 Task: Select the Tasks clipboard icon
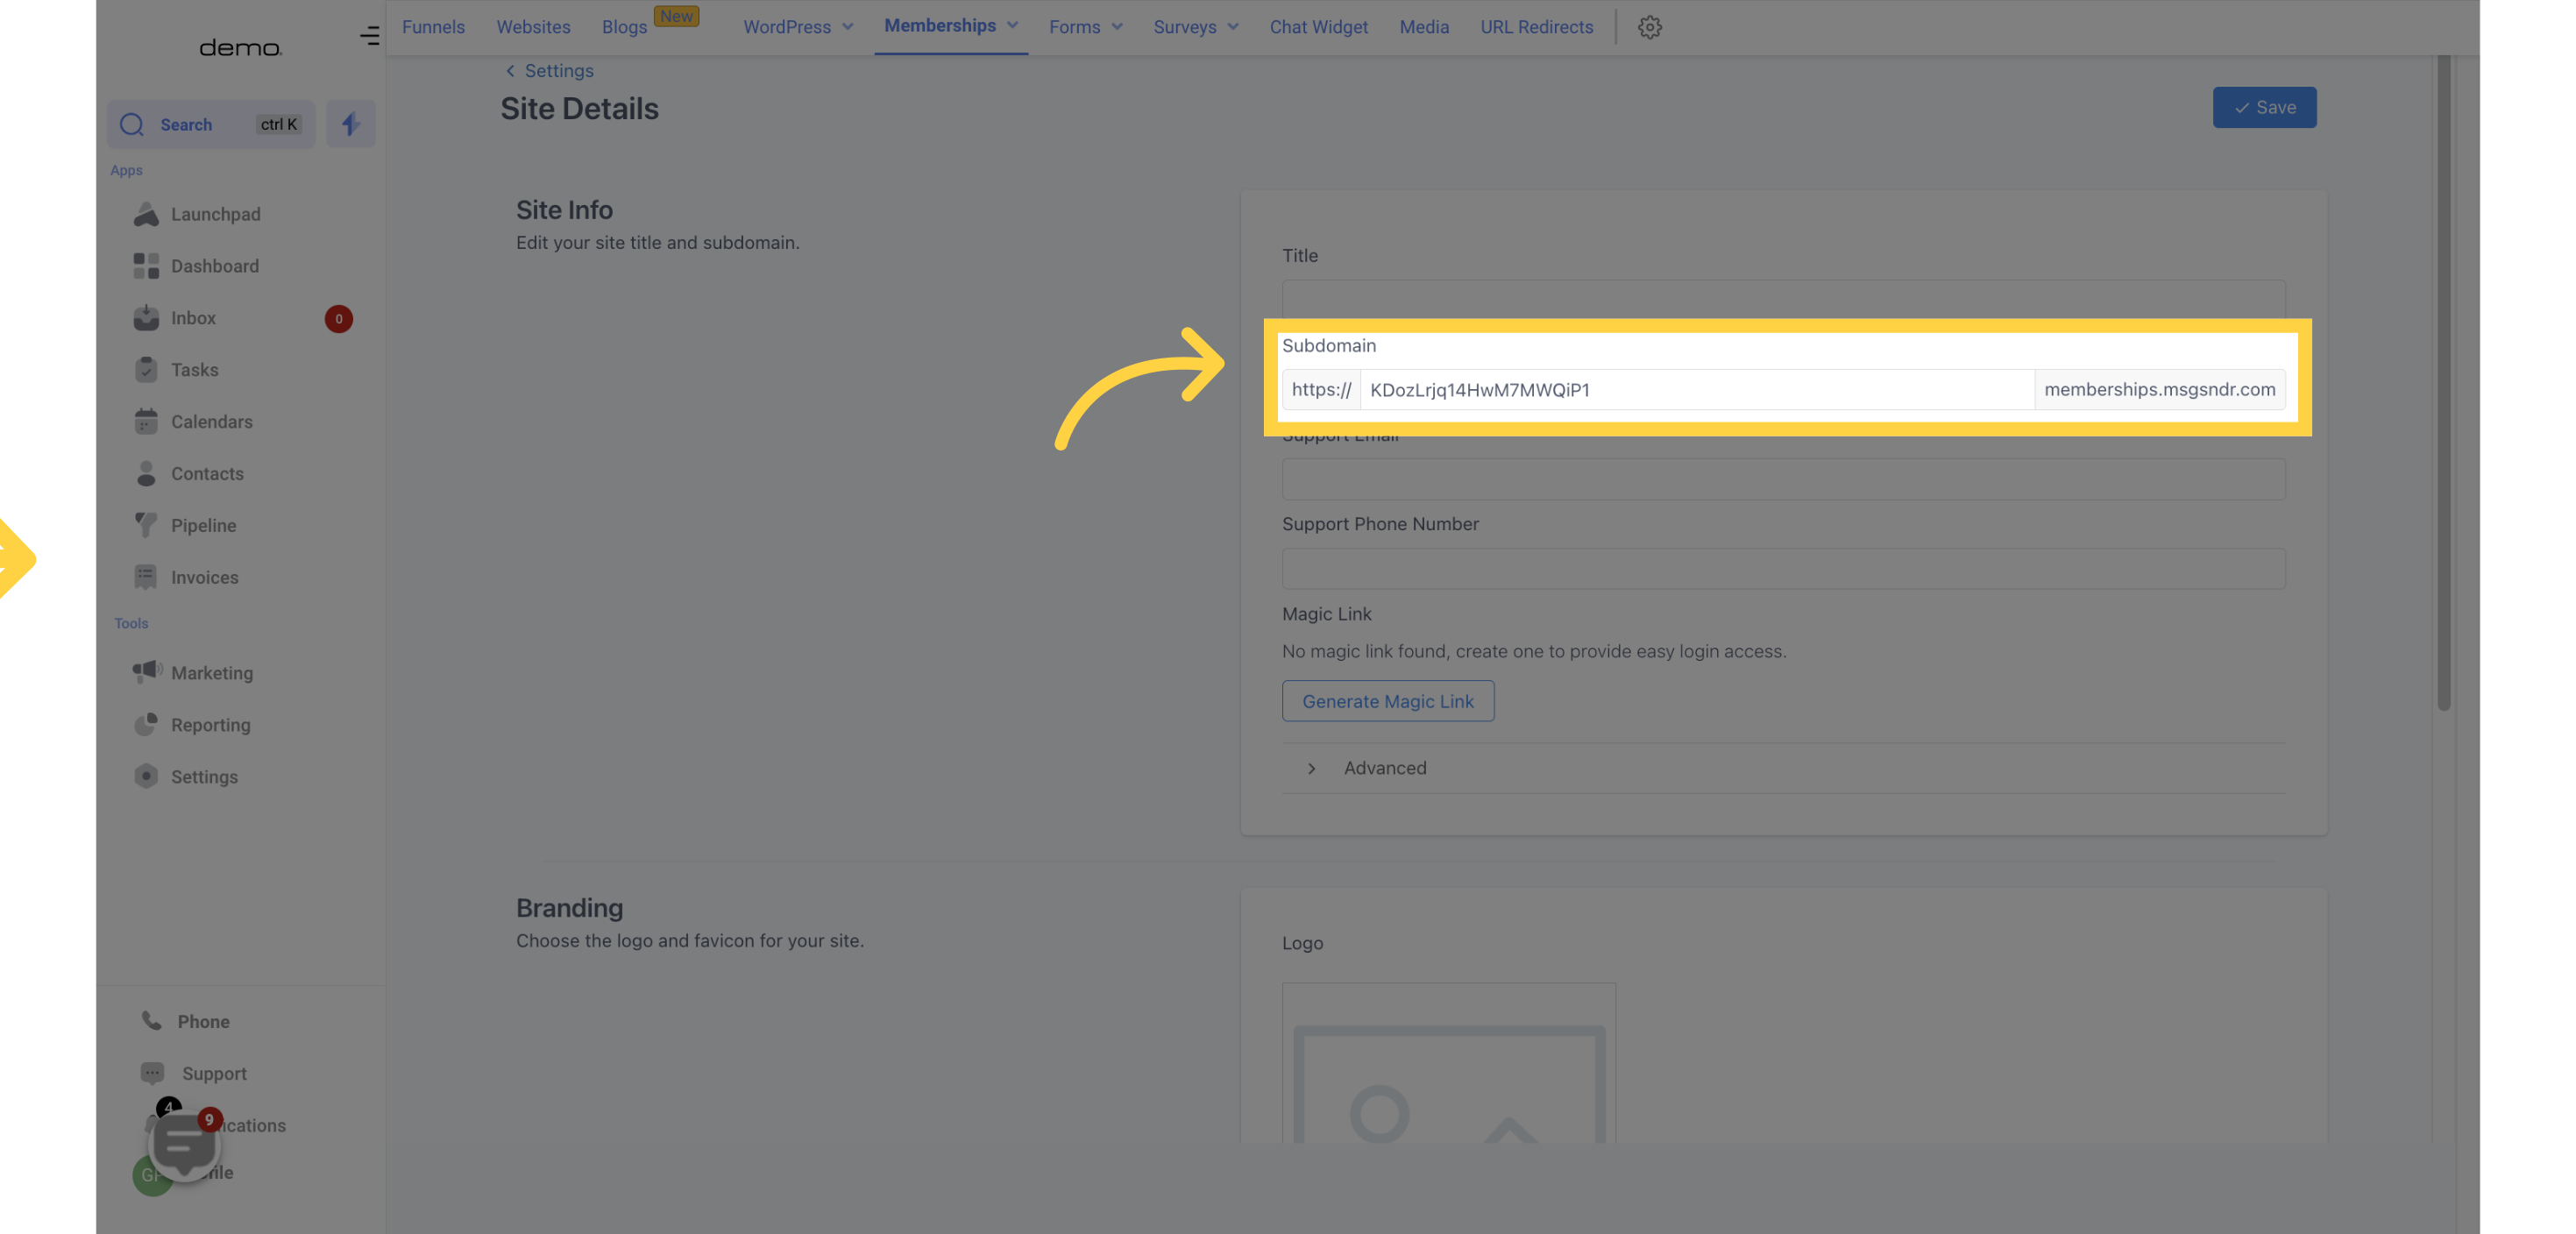pyautogui.click(x=146, y=370)
